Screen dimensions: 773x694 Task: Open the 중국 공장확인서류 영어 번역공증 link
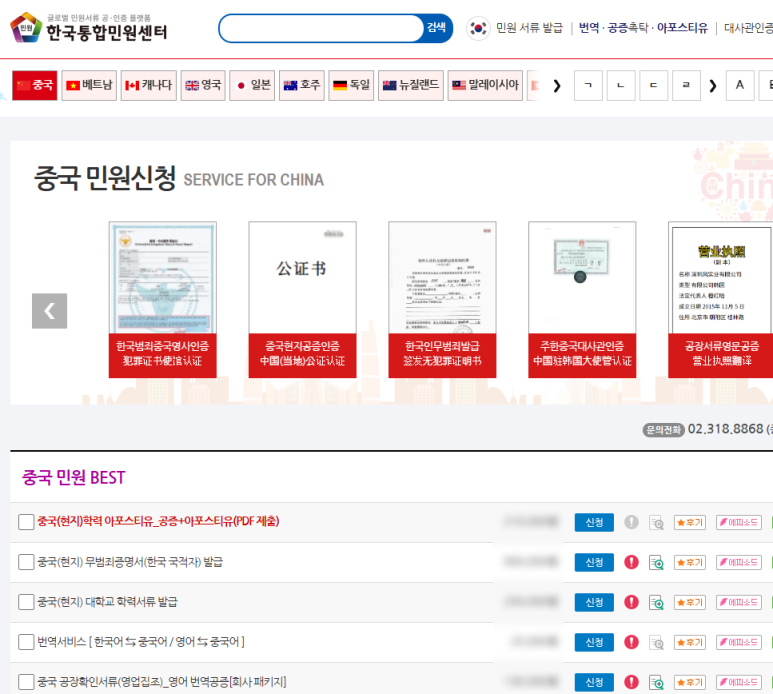click(162, 682)
